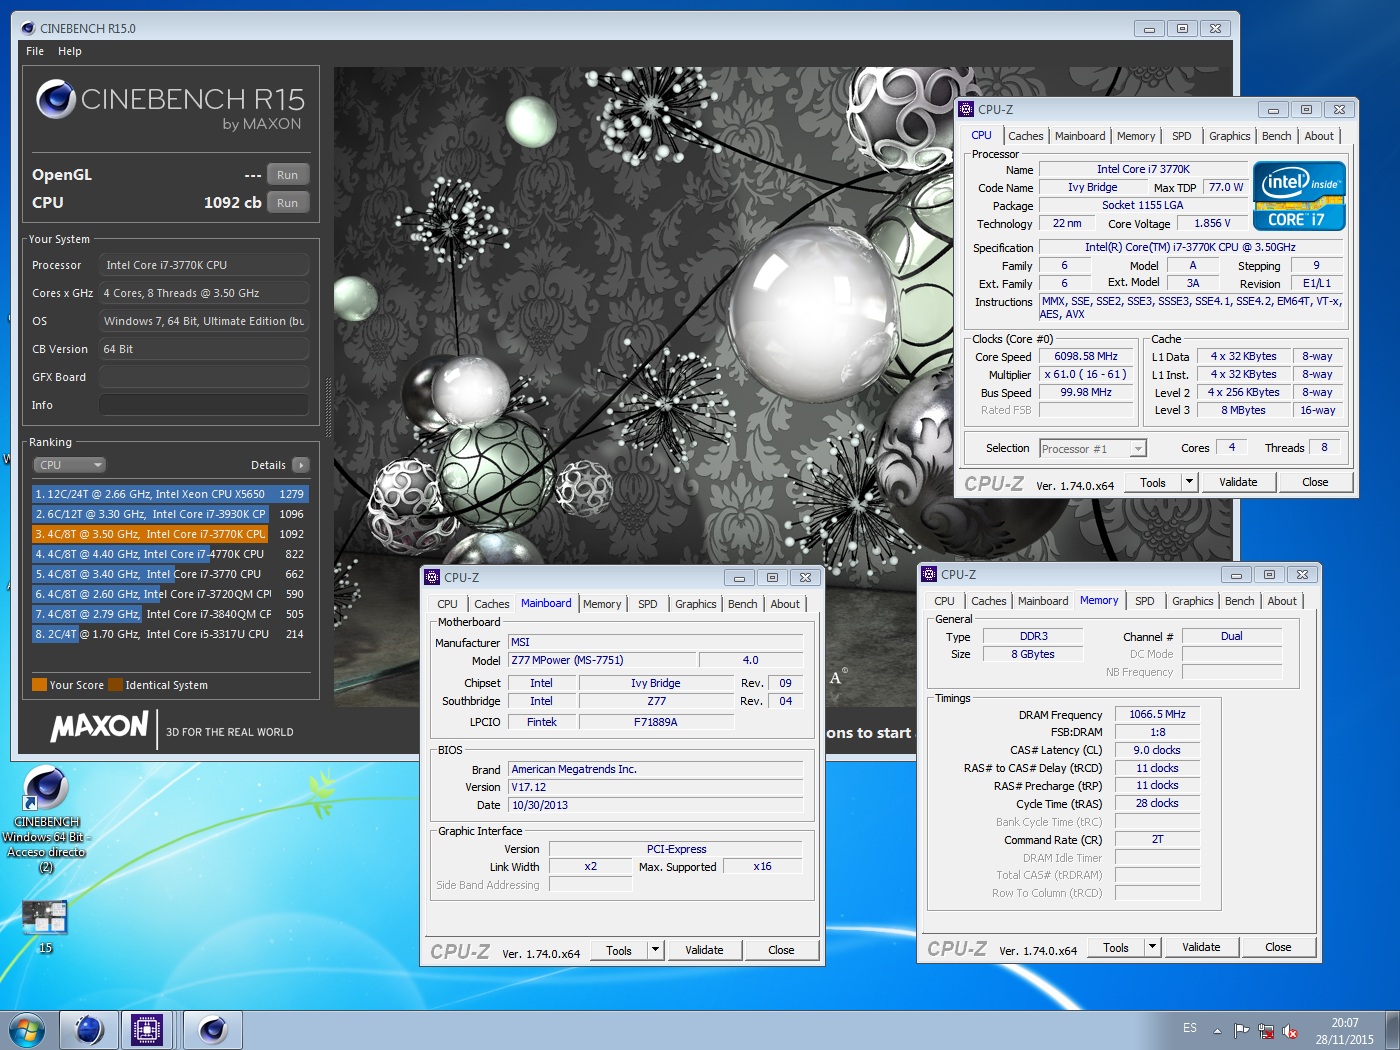
Task: Click the taskbar clock showing 20:07
Action: 1345,1031
